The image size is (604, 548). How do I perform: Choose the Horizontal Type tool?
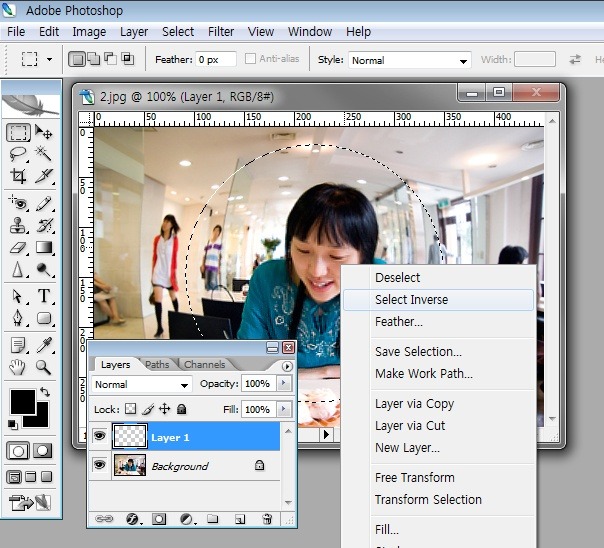tap(44, 296)
